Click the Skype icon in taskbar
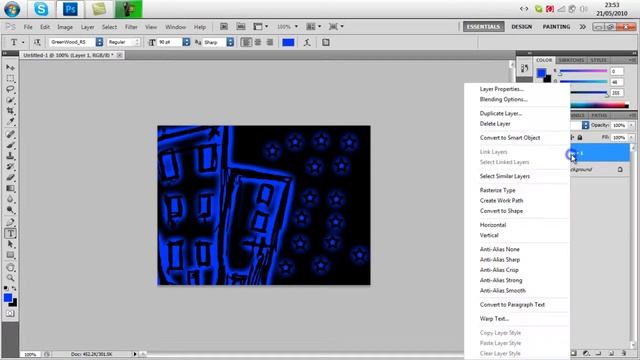The image size is (640, 360). click(x=41, y=9)
